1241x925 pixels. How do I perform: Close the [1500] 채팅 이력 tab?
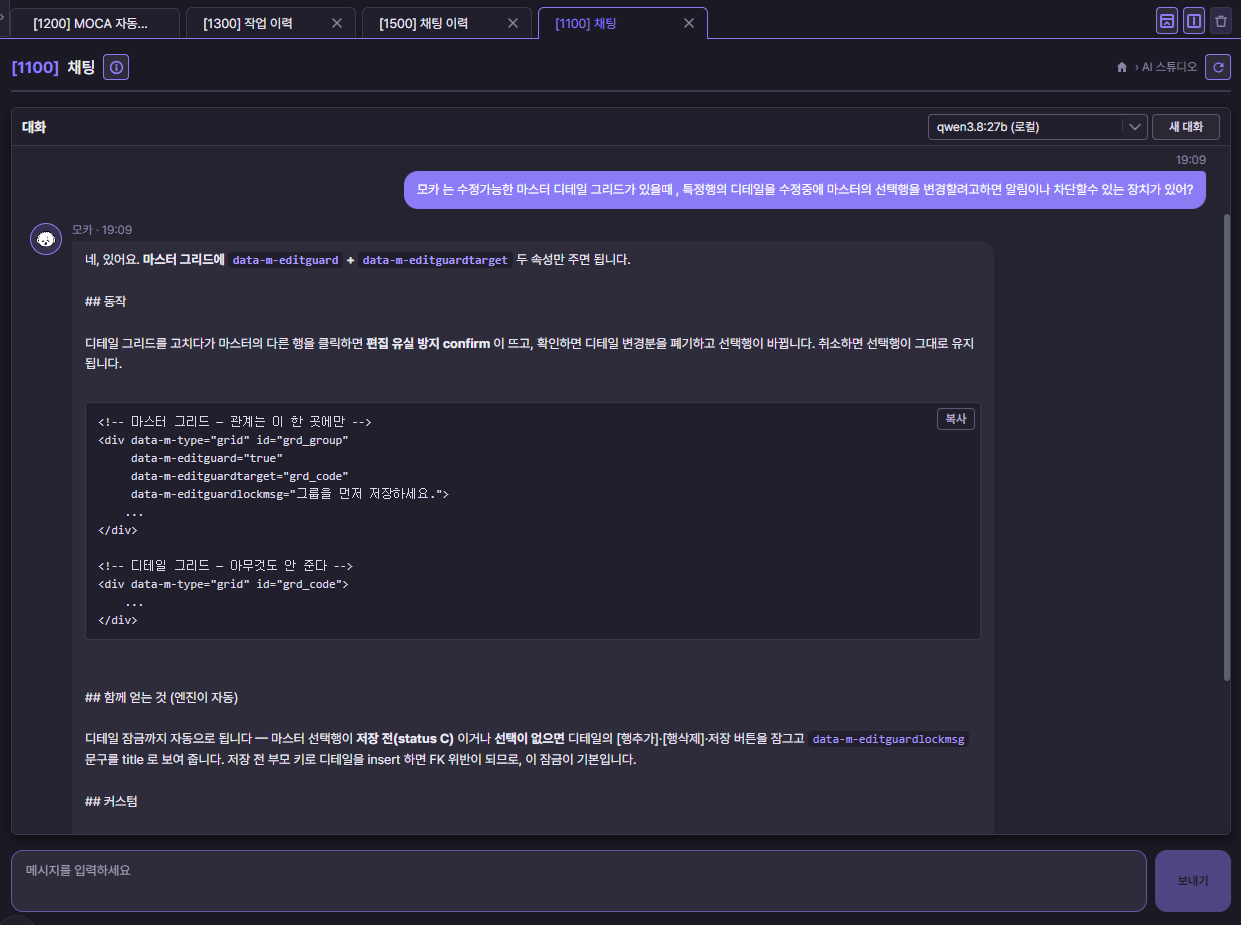513,23
